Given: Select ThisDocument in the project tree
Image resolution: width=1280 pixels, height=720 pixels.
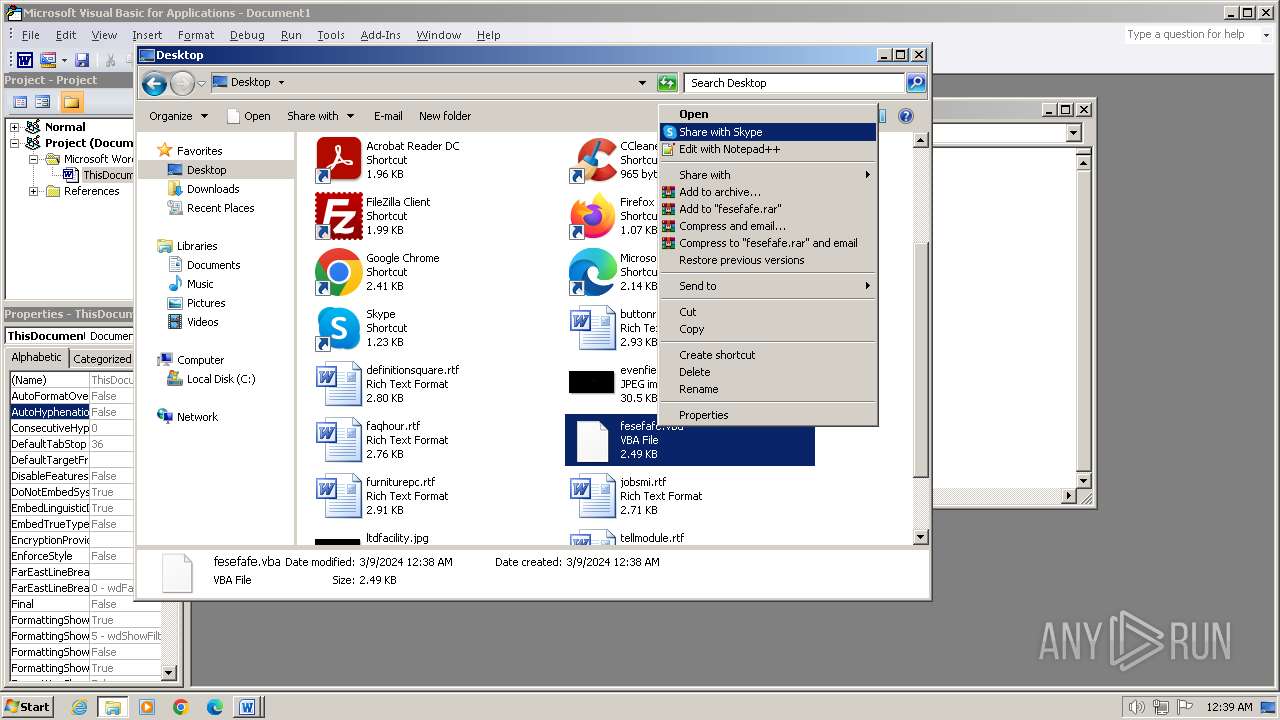Looking at the screenshot, I should [x=107, y=175].
